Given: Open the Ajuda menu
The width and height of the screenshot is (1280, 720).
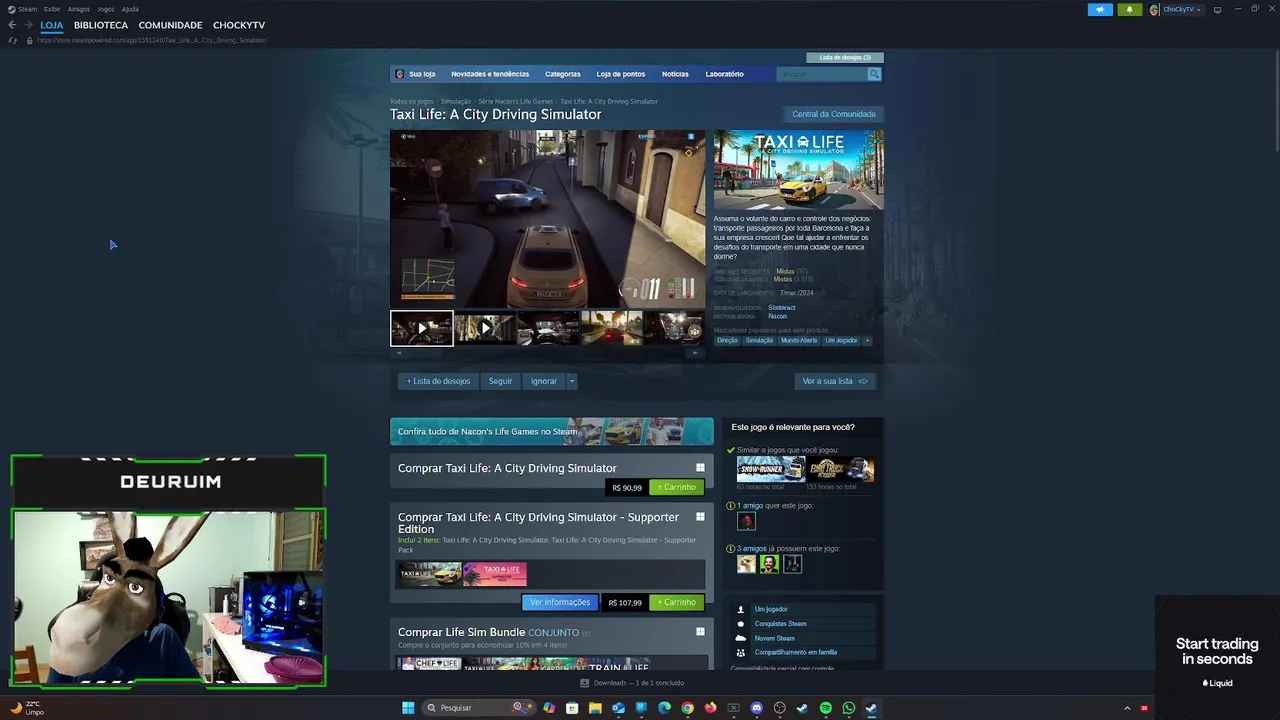Looking at the screenshot, I should tap(130, 9).
